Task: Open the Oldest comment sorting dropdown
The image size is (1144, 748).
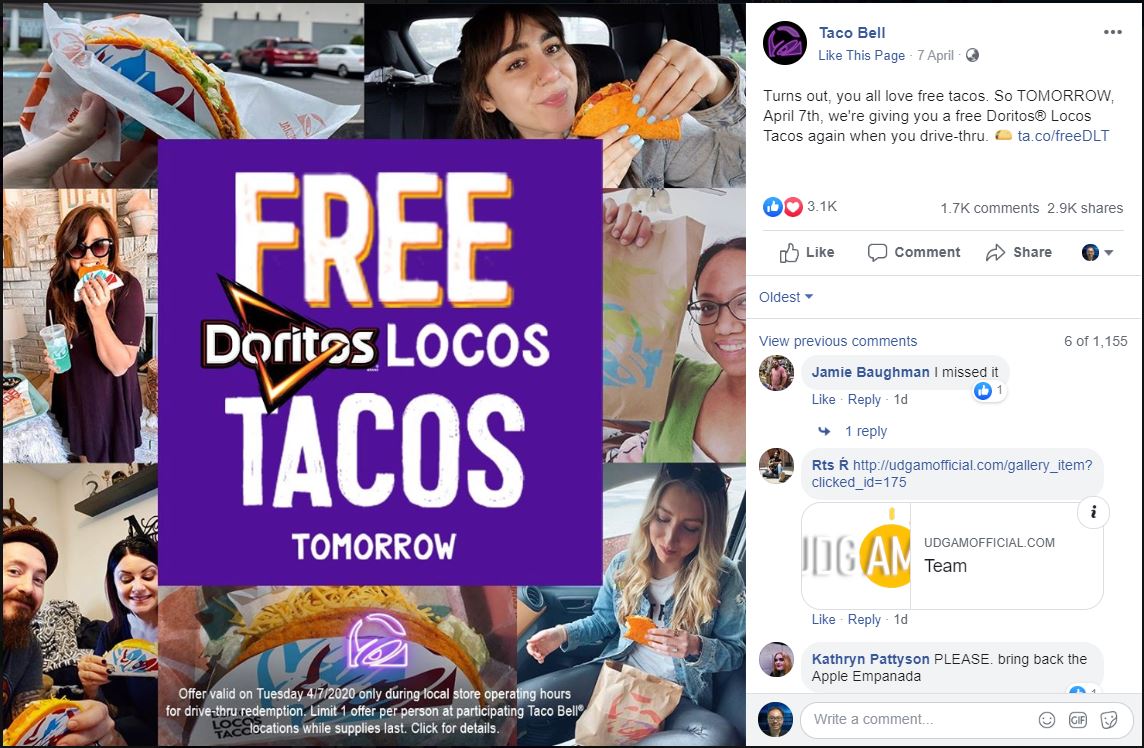Action: [x=786, y=297]
